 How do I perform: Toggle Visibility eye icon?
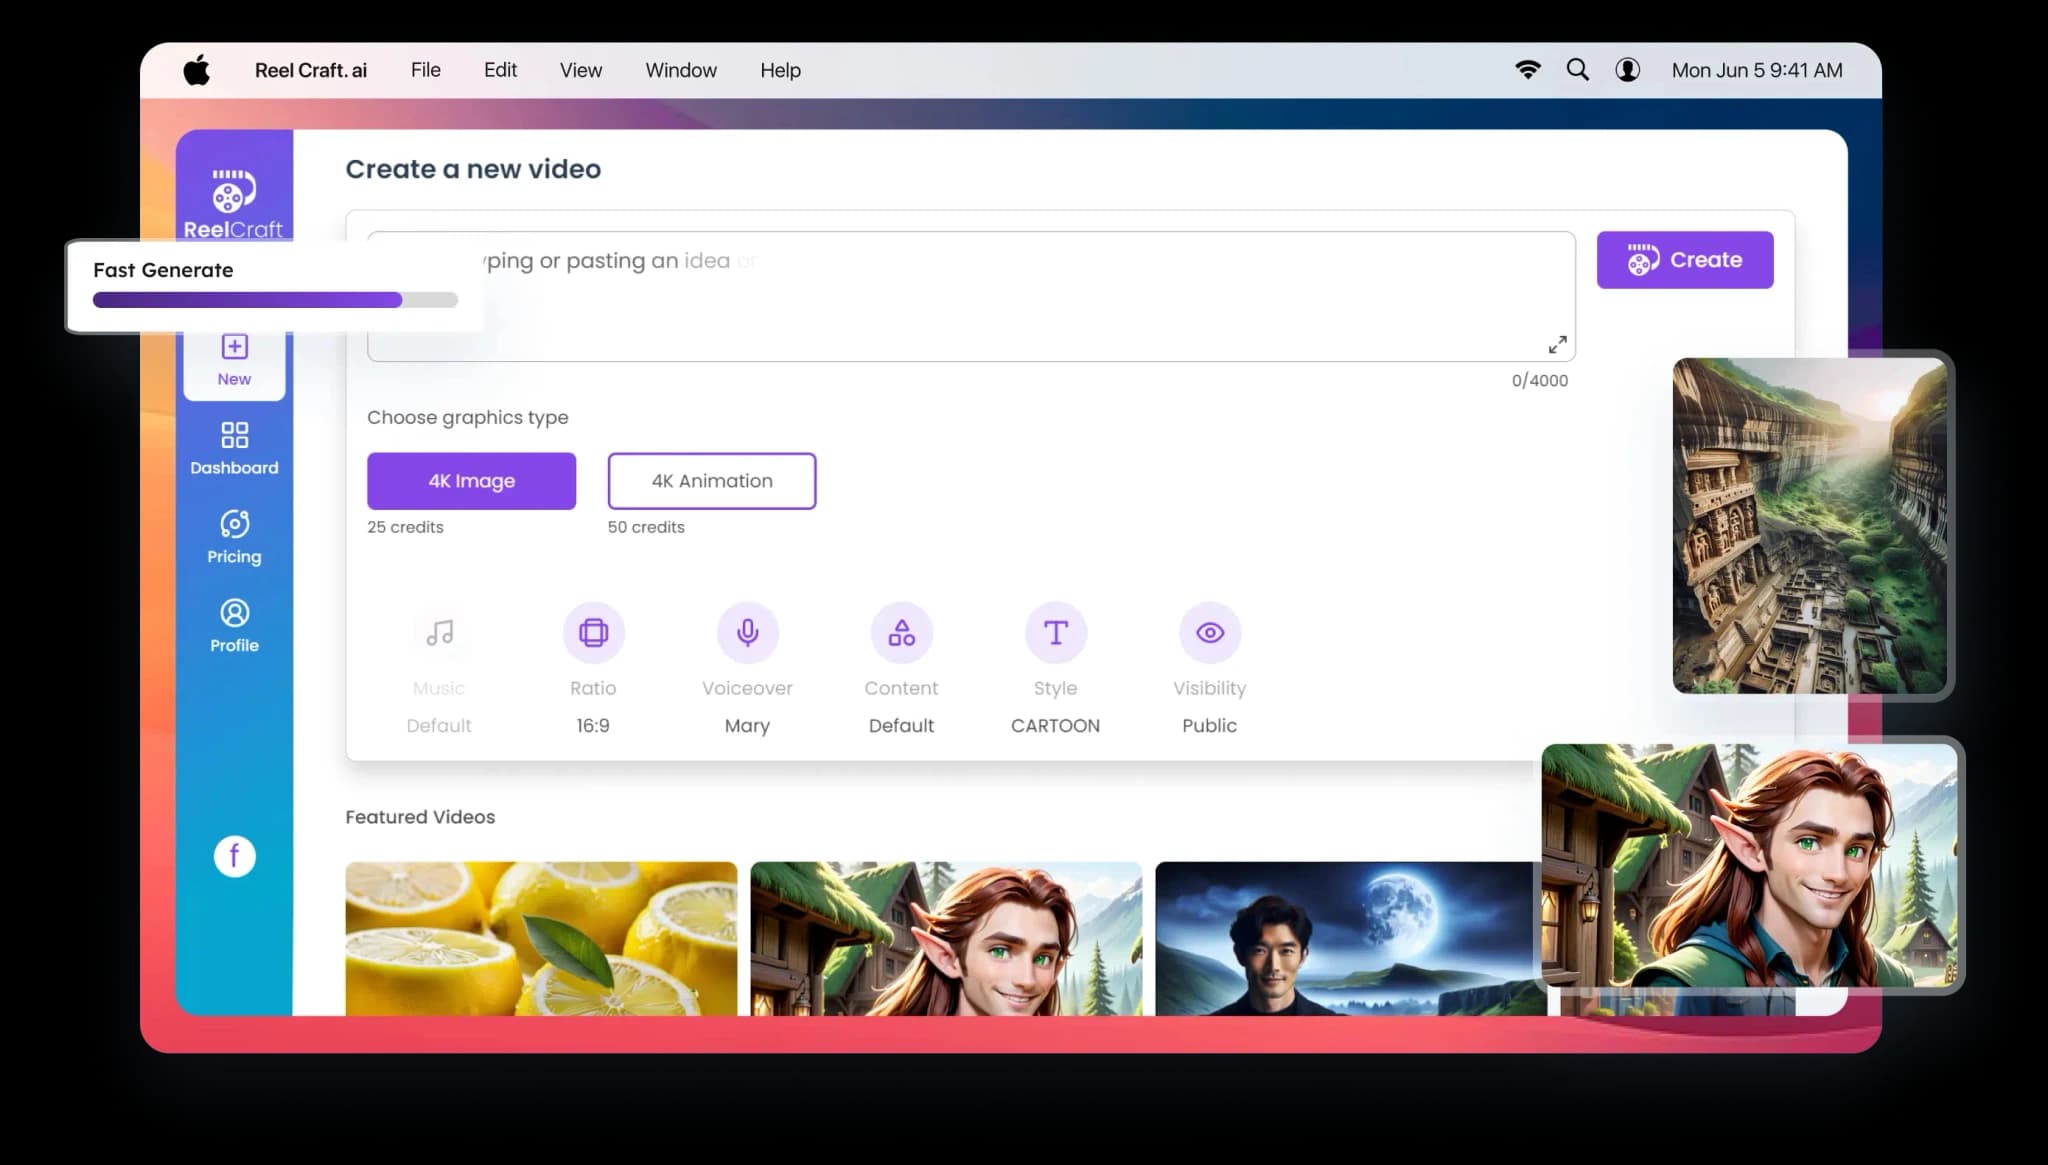pyautogui.click(x=1208, y=632)
